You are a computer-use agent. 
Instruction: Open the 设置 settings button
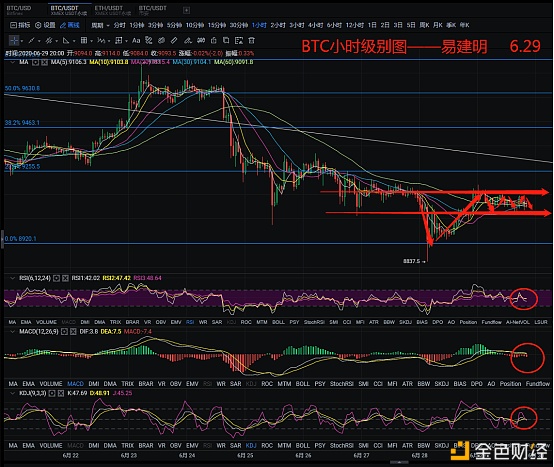click(x=45, y=25)
